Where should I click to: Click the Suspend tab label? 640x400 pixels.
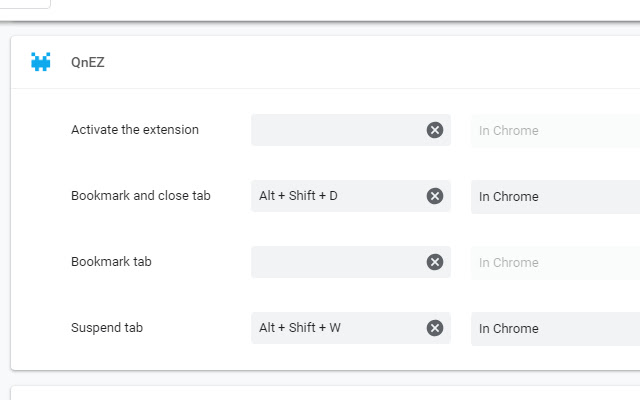click(x=107, y=328)
